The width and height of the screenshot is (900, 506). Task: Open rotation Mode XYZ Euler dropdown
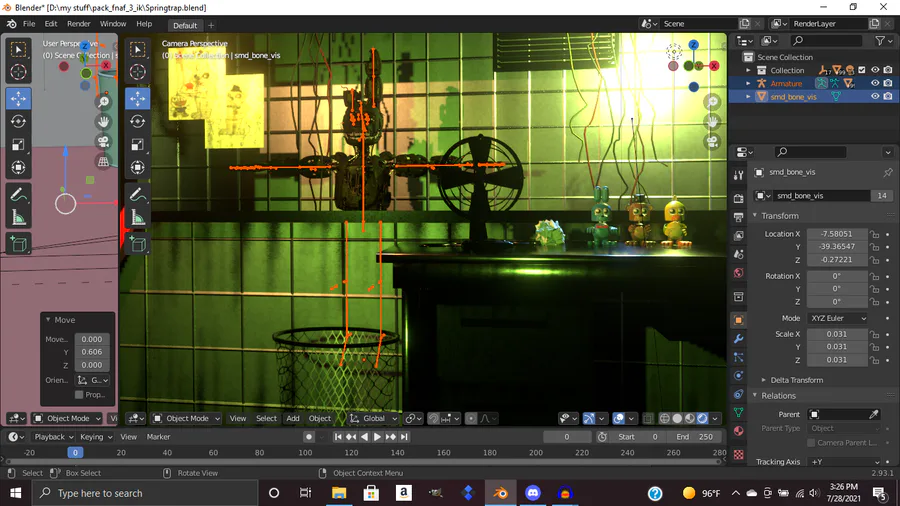(x=837, y=318)
